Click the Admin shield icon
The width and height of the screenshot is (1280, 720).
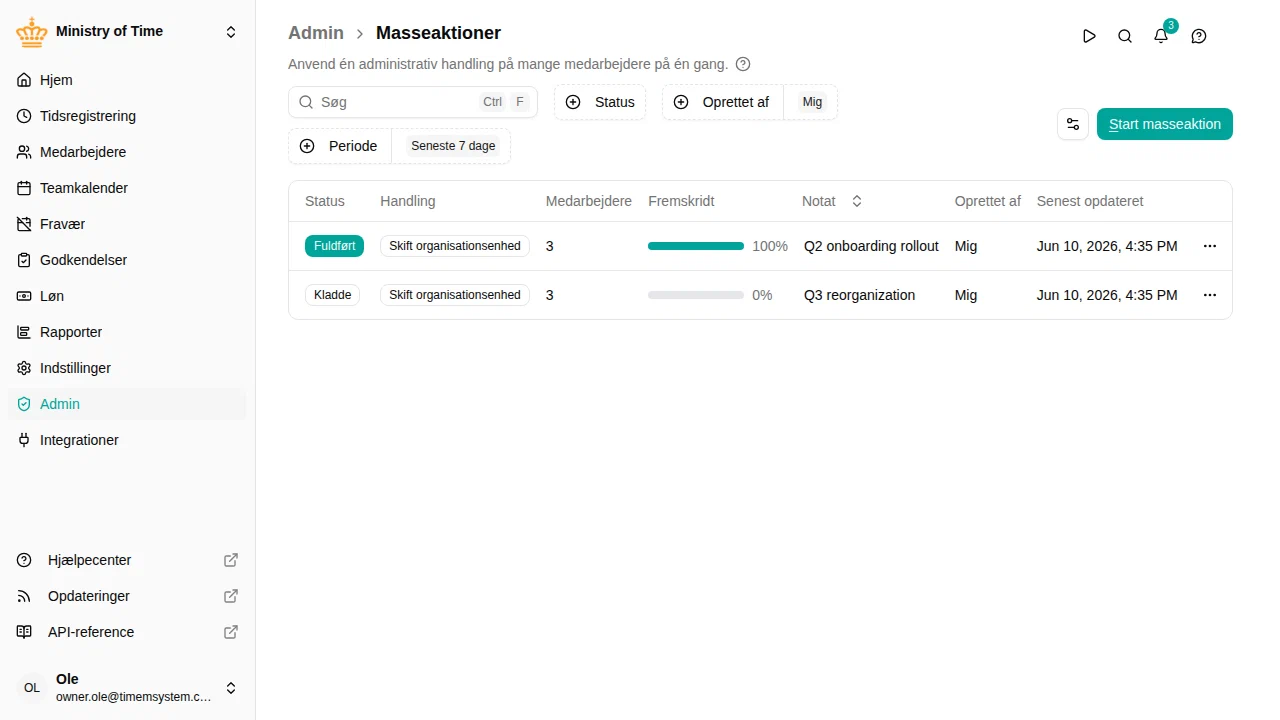[24, 404]
